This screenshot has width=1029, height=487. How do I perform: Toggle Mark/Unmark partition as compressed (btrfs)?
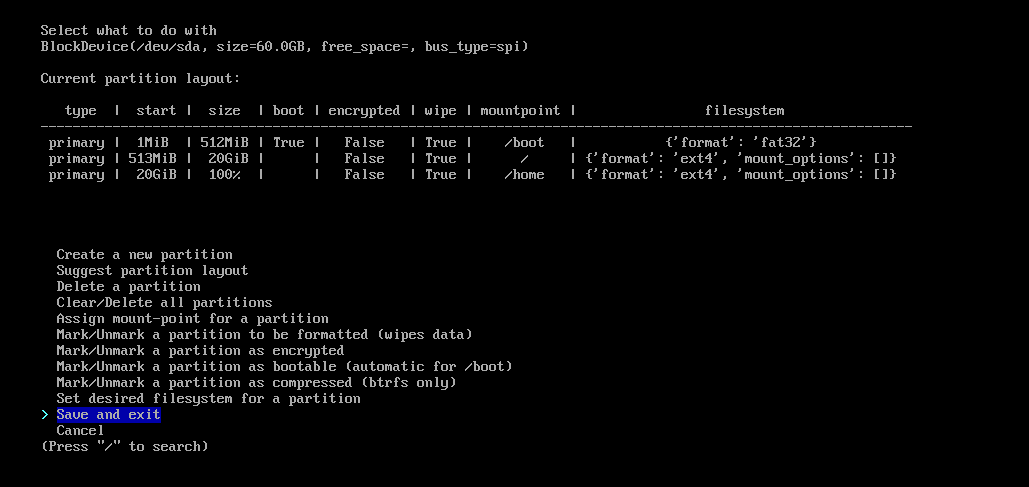click(x=257, y=383)
